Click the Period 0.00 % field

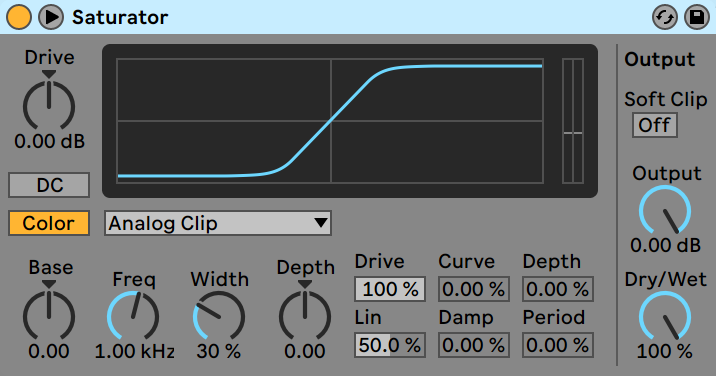tap(558, 345)
